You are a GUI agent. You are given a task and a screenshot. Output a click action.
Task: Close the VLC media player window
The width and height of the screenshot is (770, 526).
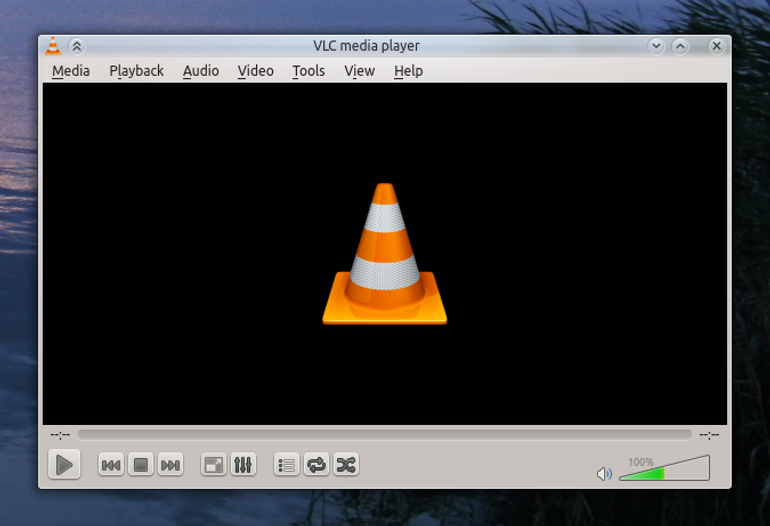coord(716,46)
